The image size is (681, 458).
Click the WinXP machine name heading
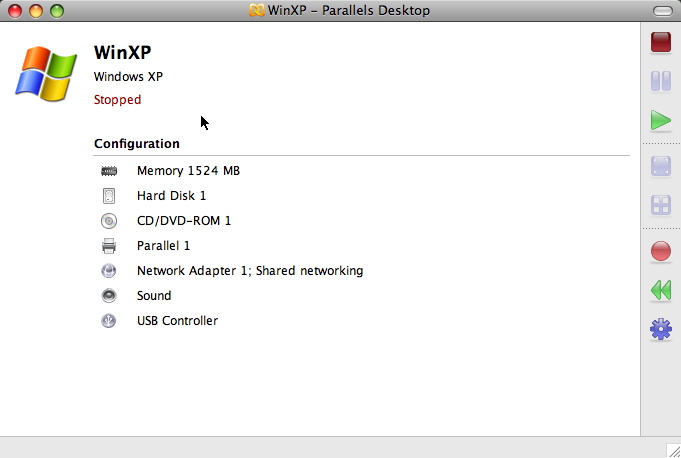tap(122, 53)
